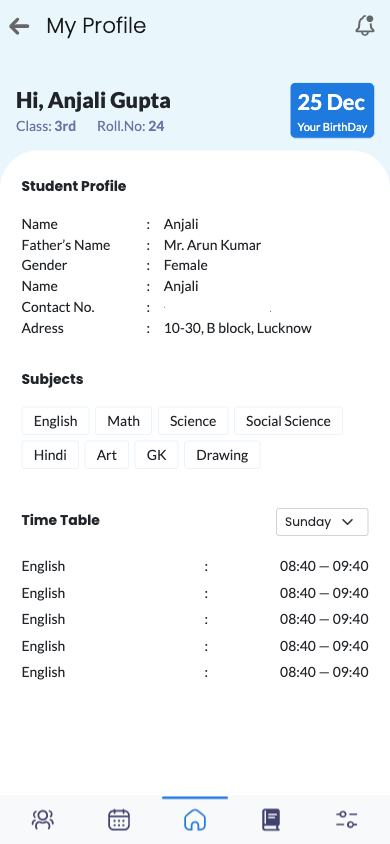Tap the 25 Dec birthday card
The image size is (390, 844).
(x=332, y=110)
